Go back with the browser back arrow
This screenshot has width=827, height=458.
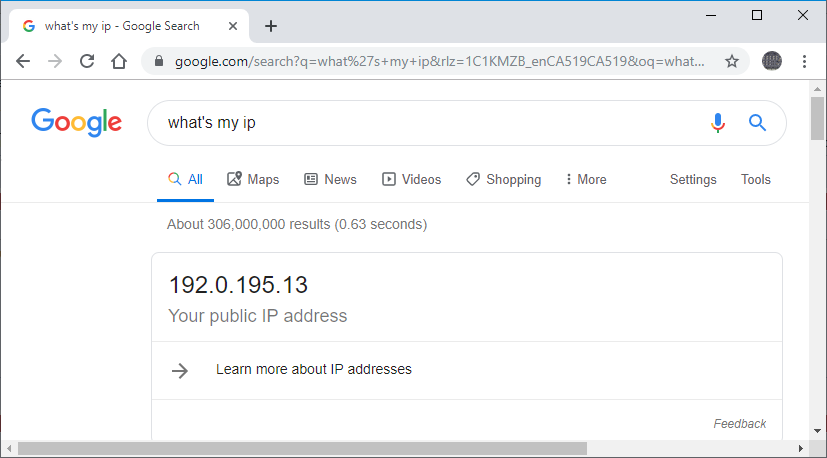click(x=23, y=62)
